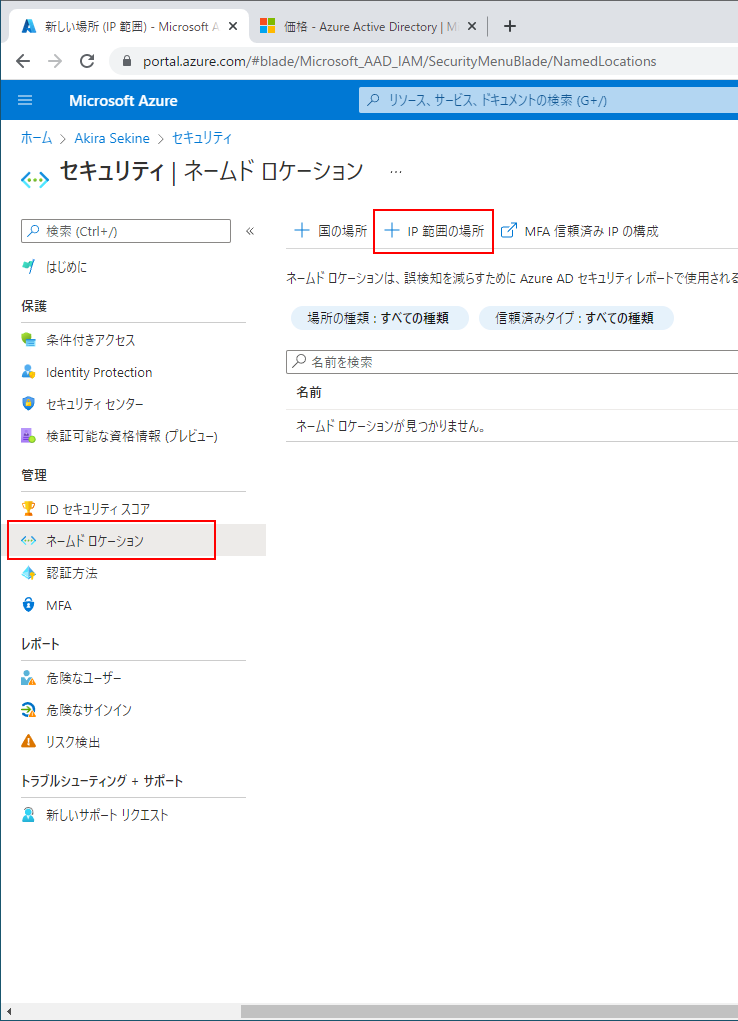Focus the Azure resource search box
This screenshot has height=1021, width=738.
coord(548,100)
